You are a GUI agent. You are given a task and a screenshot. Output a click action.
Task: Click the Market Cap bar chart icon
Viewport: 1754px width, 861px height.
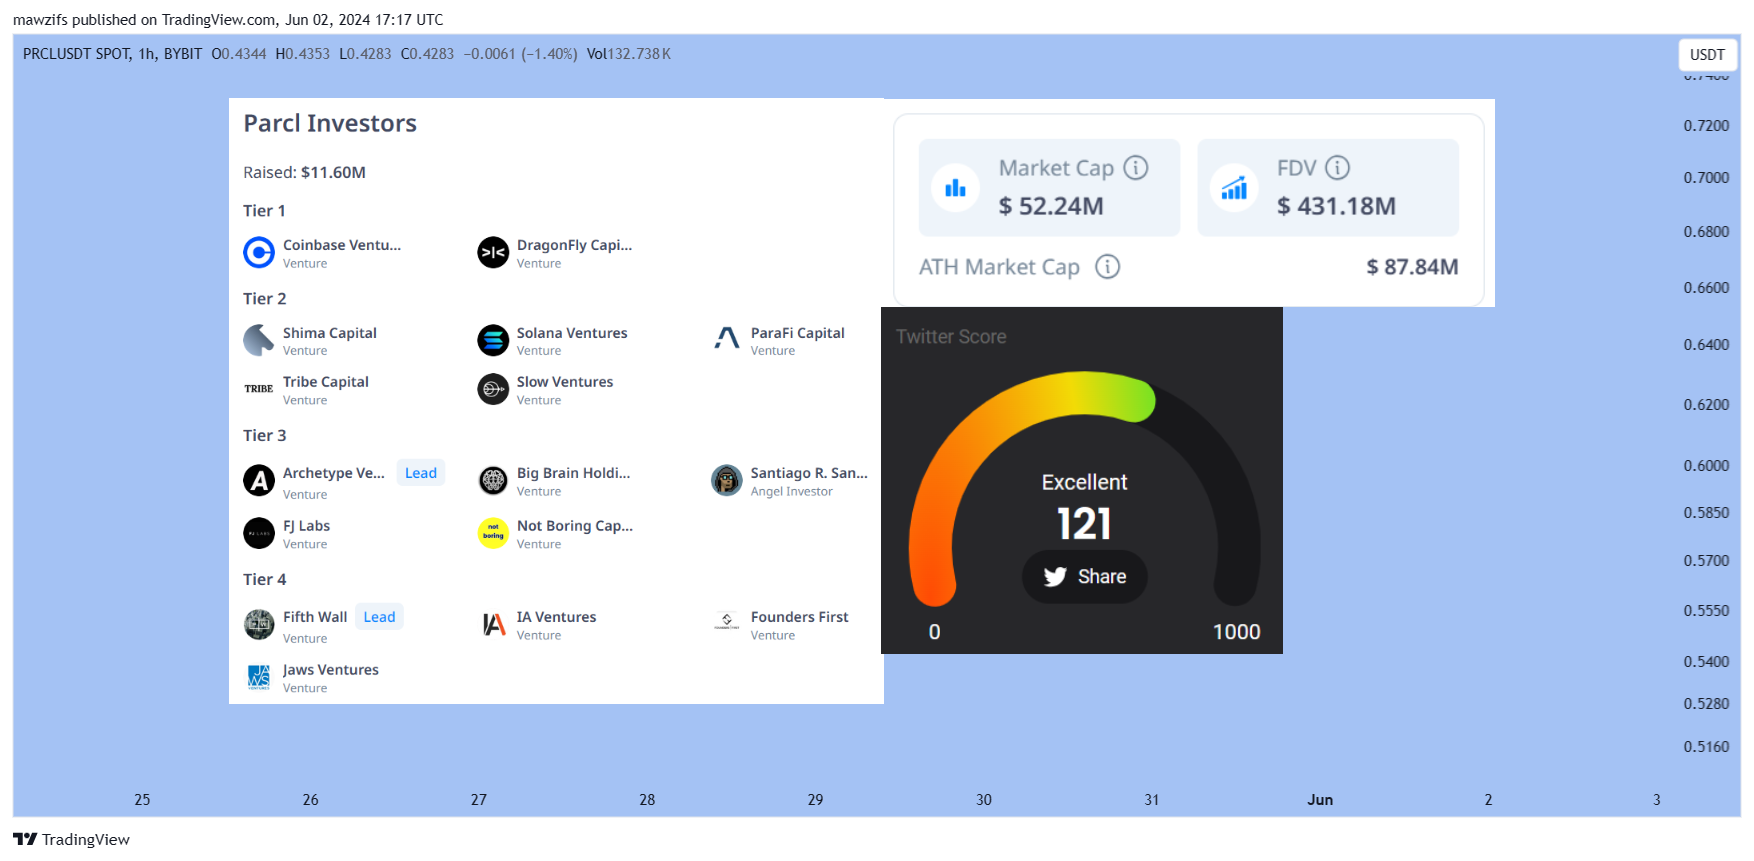[x=956, y=188]
